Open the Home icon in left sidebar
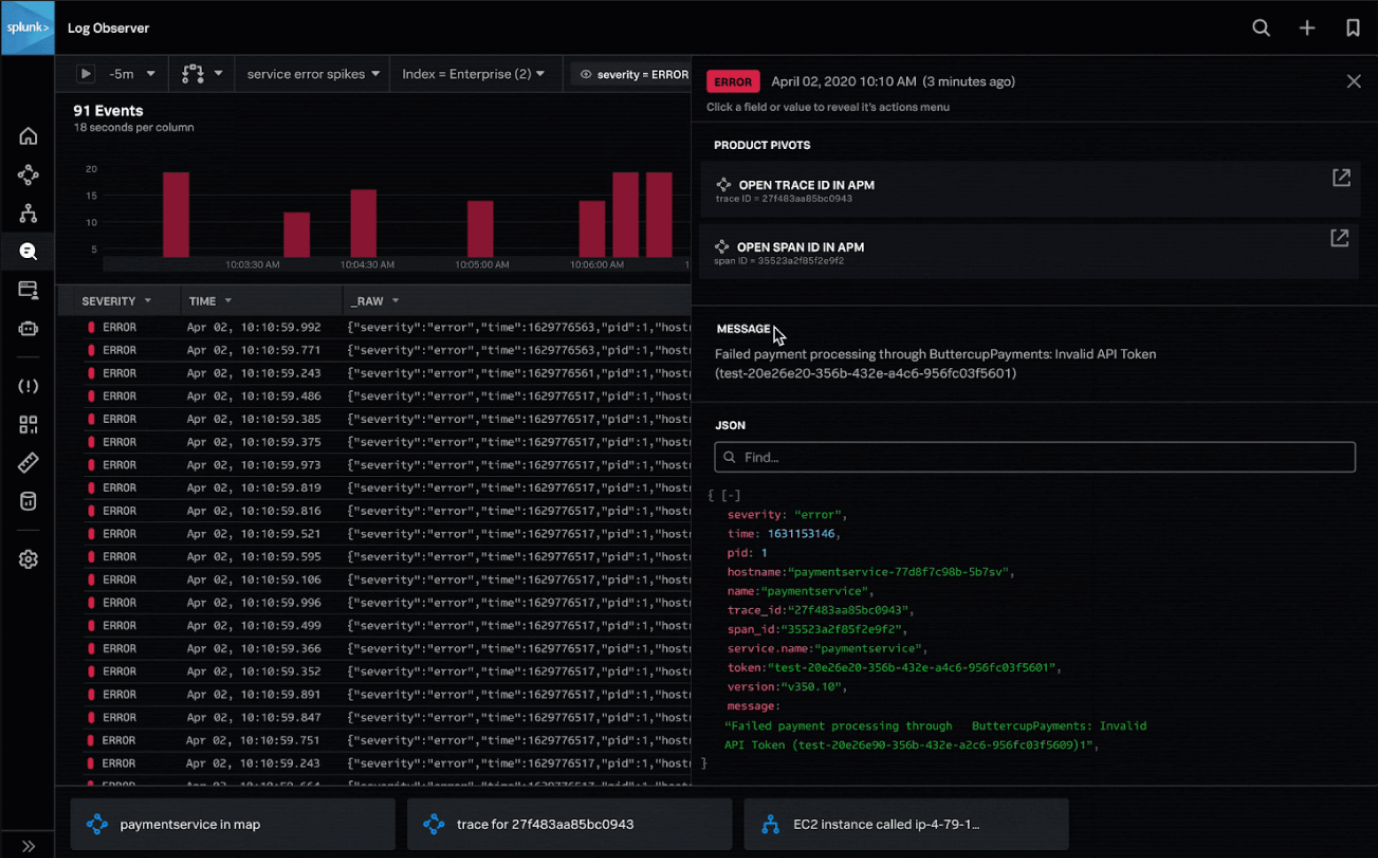 (28, 136)
